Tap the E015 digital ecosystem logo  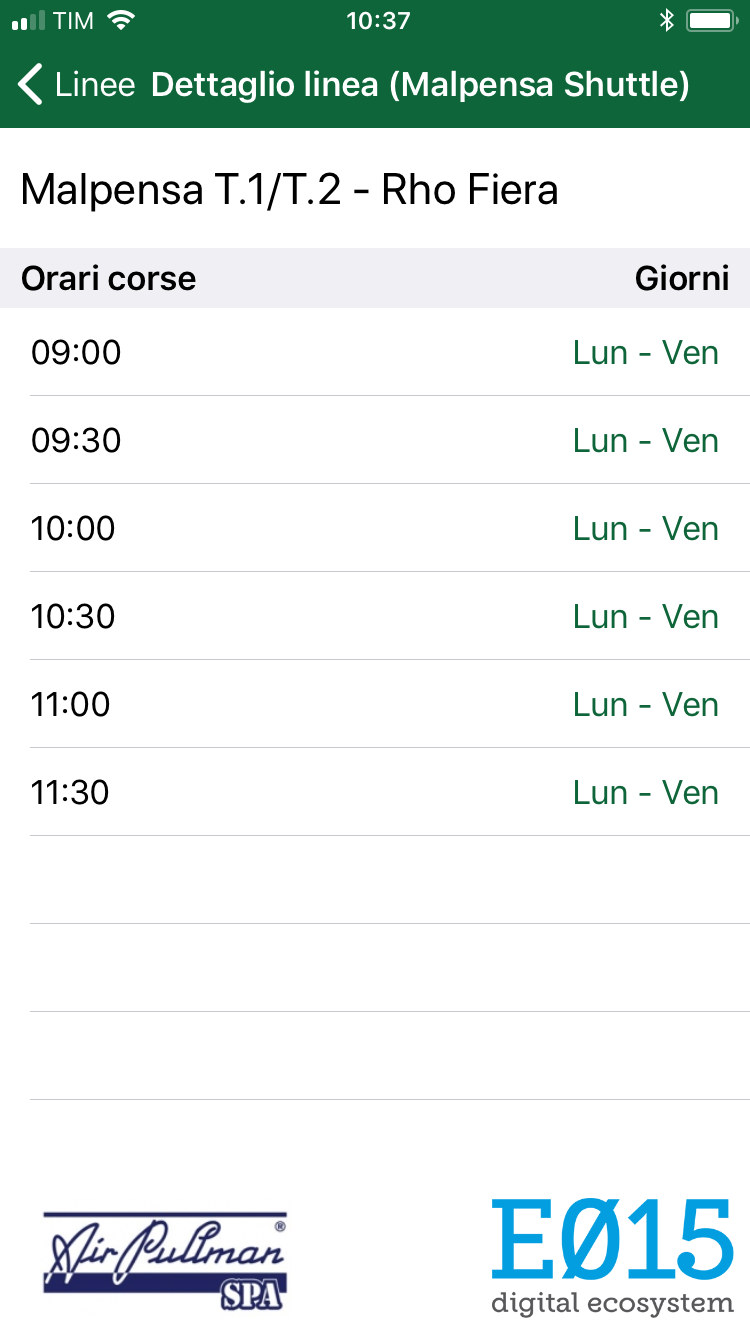tap(612, 1256)
